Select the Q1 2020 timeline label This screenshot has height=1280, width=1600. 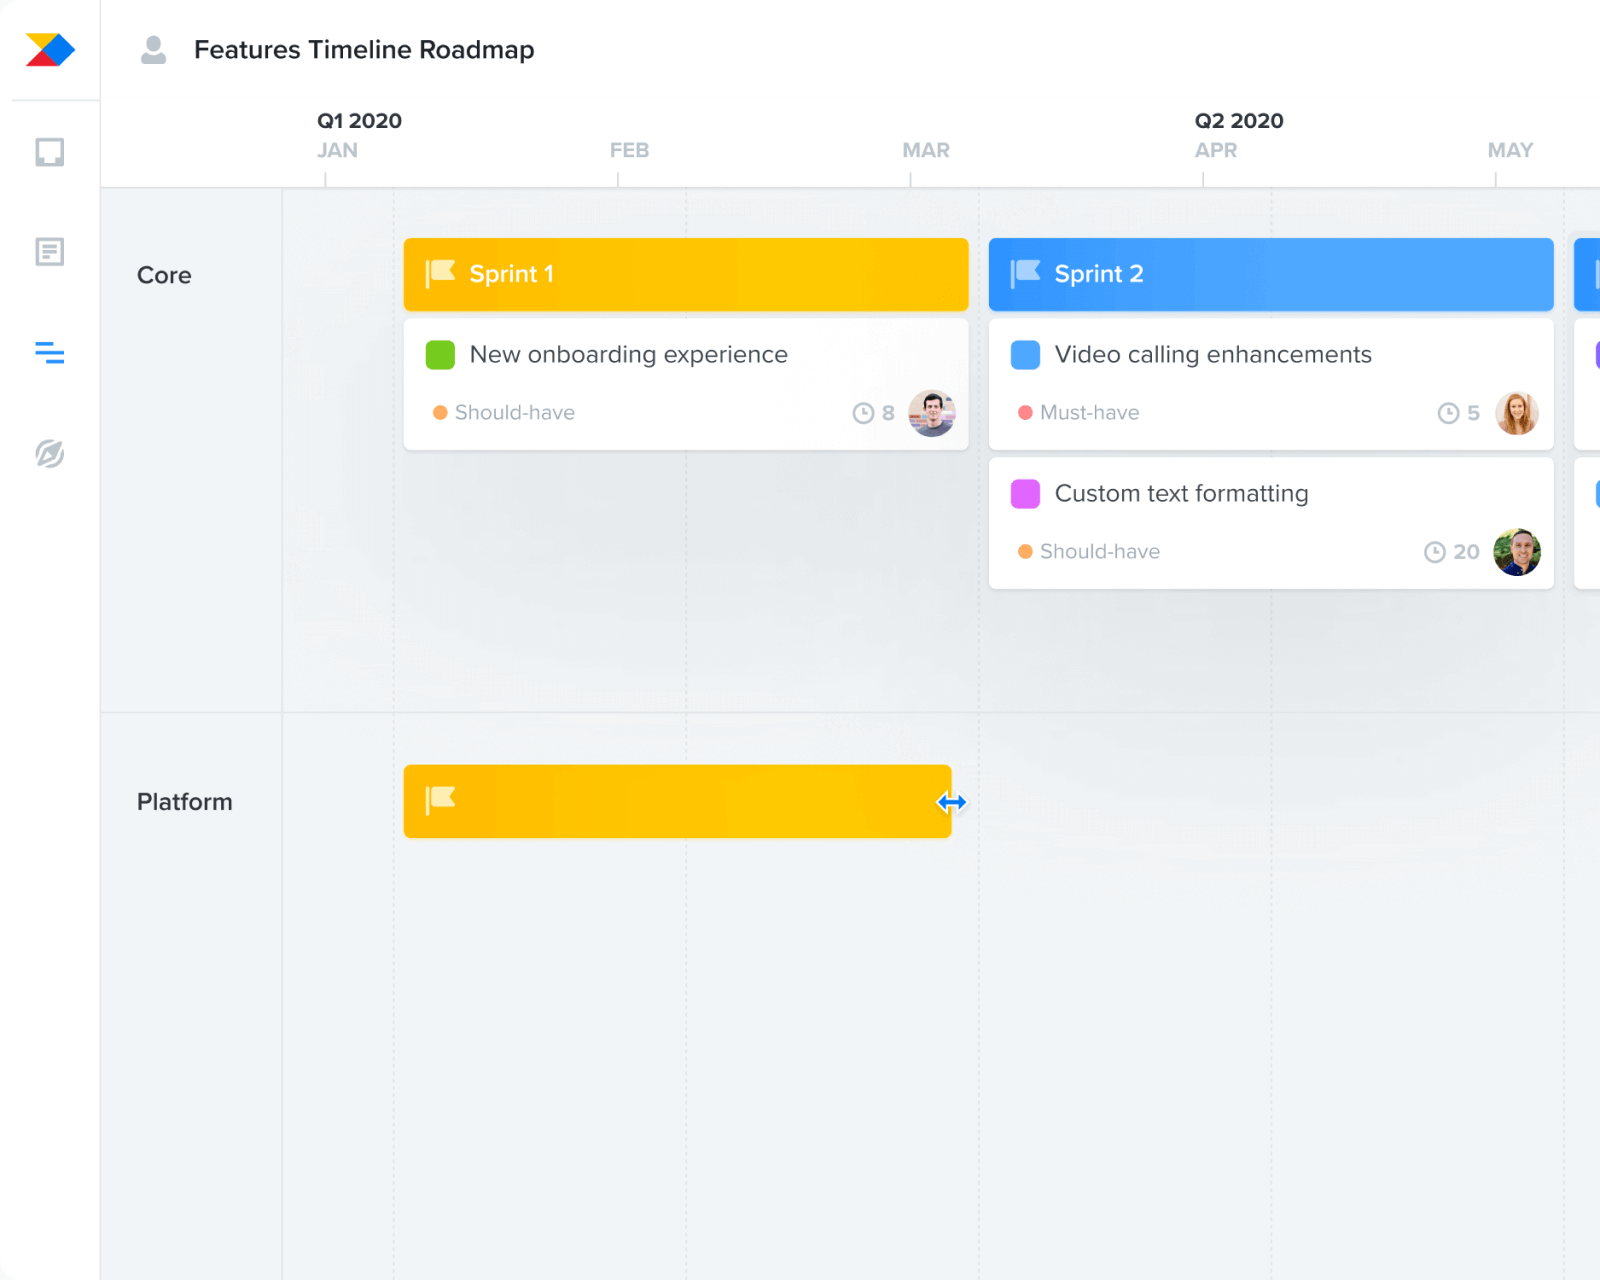[358, 120]
